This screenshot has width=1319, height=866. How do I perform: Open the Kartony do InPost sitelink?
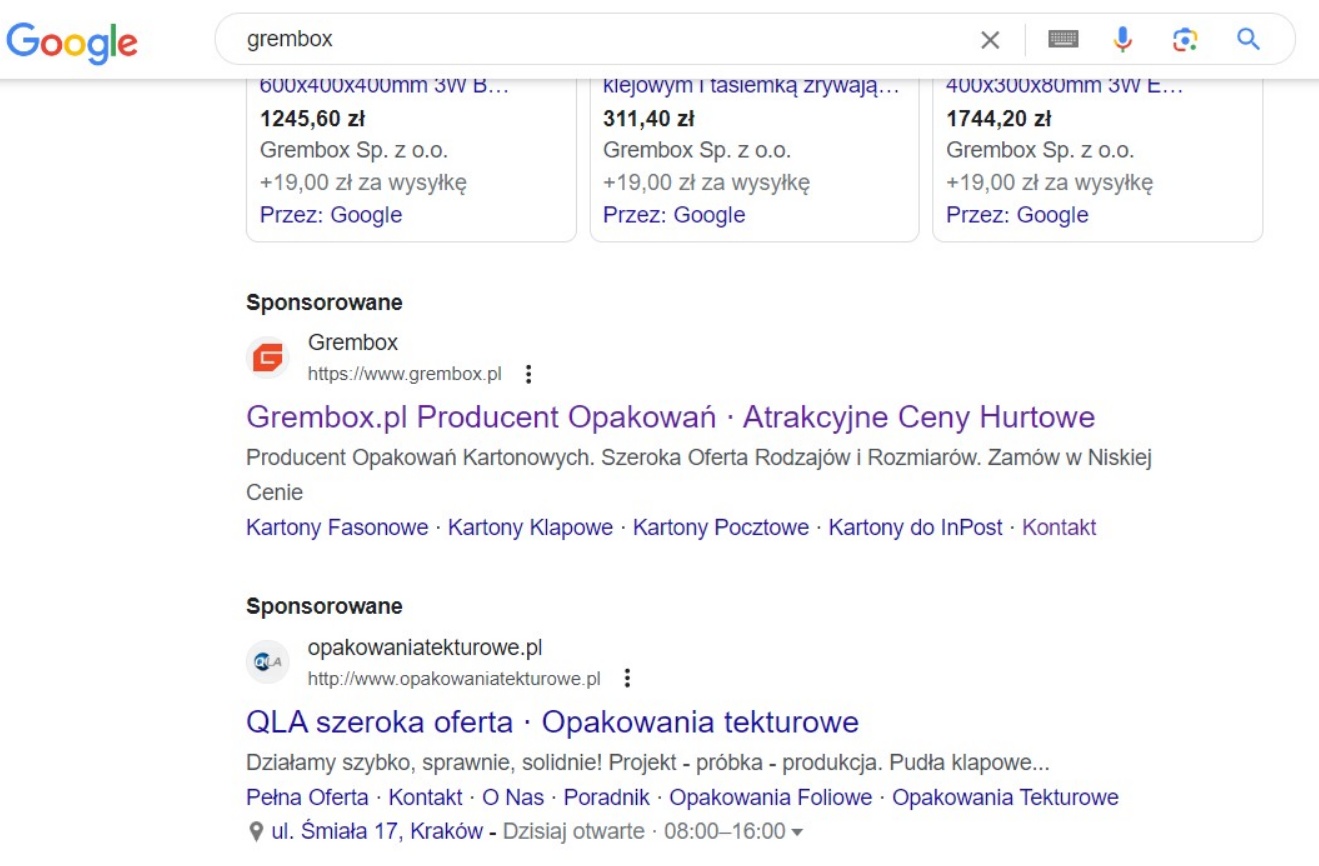click(915, 527)
